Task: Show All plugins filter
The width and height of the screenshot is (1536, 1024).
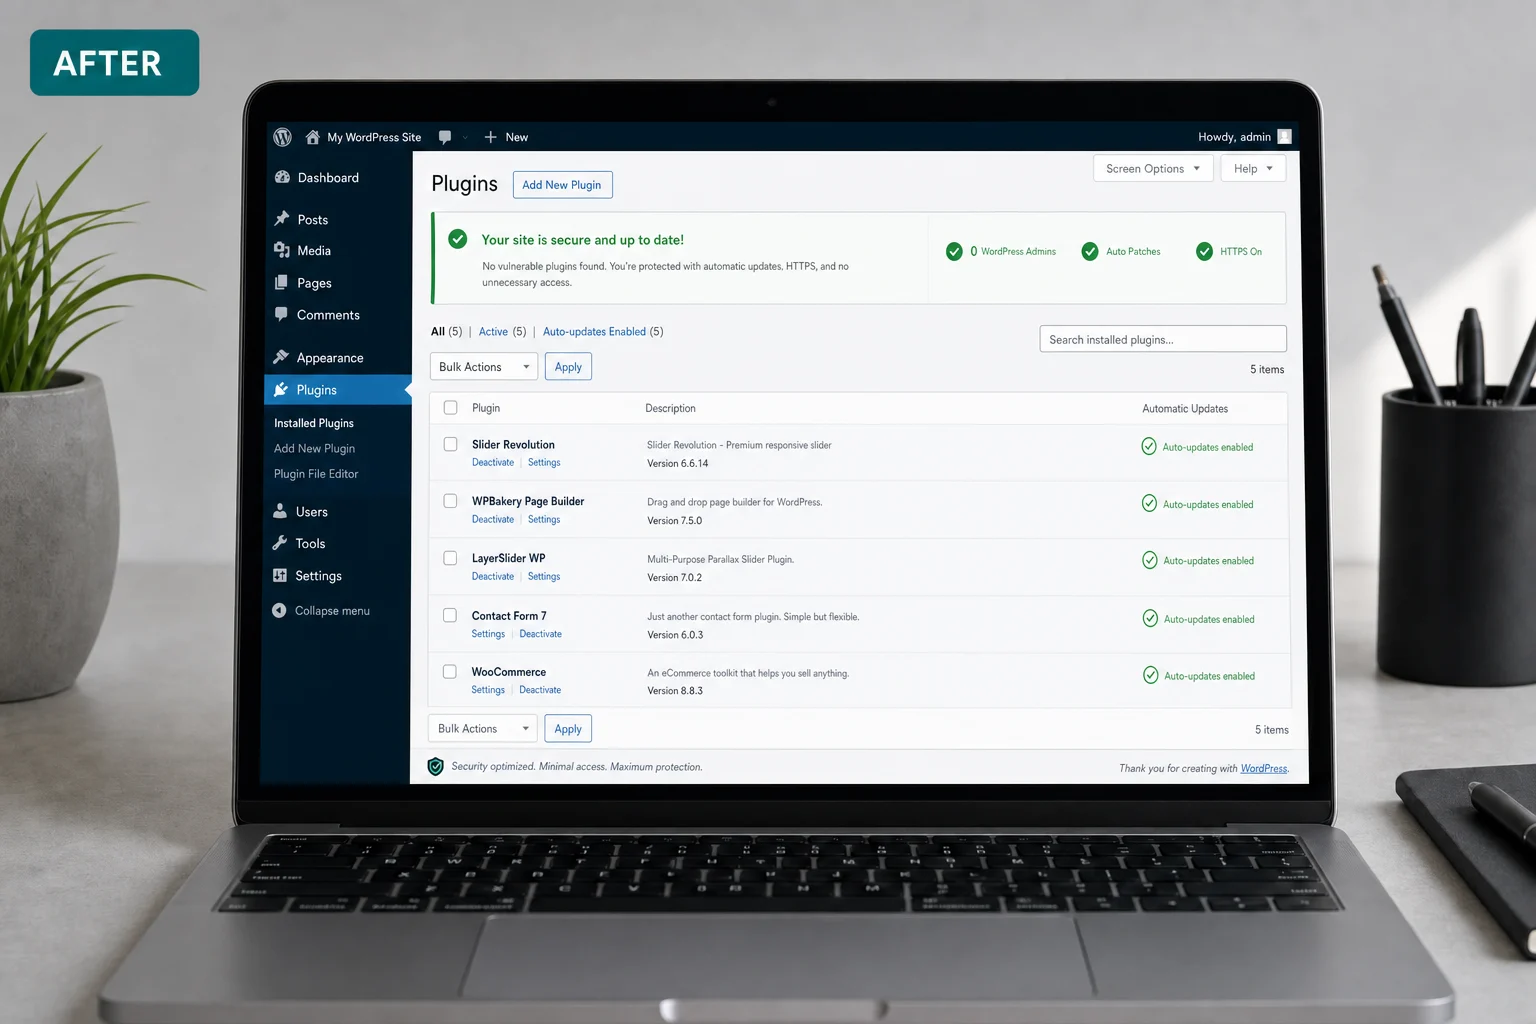Action: 437,332
